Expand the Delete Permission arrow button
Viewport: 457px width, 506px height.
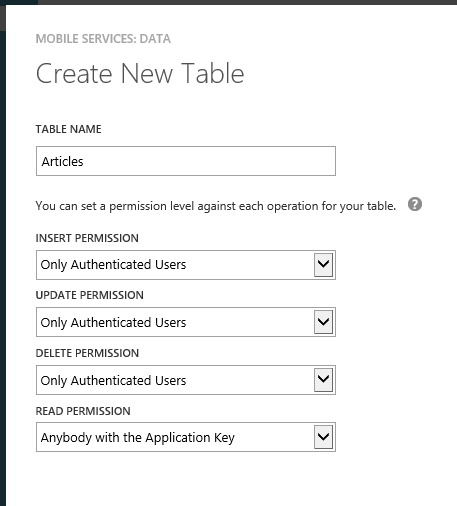point(323,380)
